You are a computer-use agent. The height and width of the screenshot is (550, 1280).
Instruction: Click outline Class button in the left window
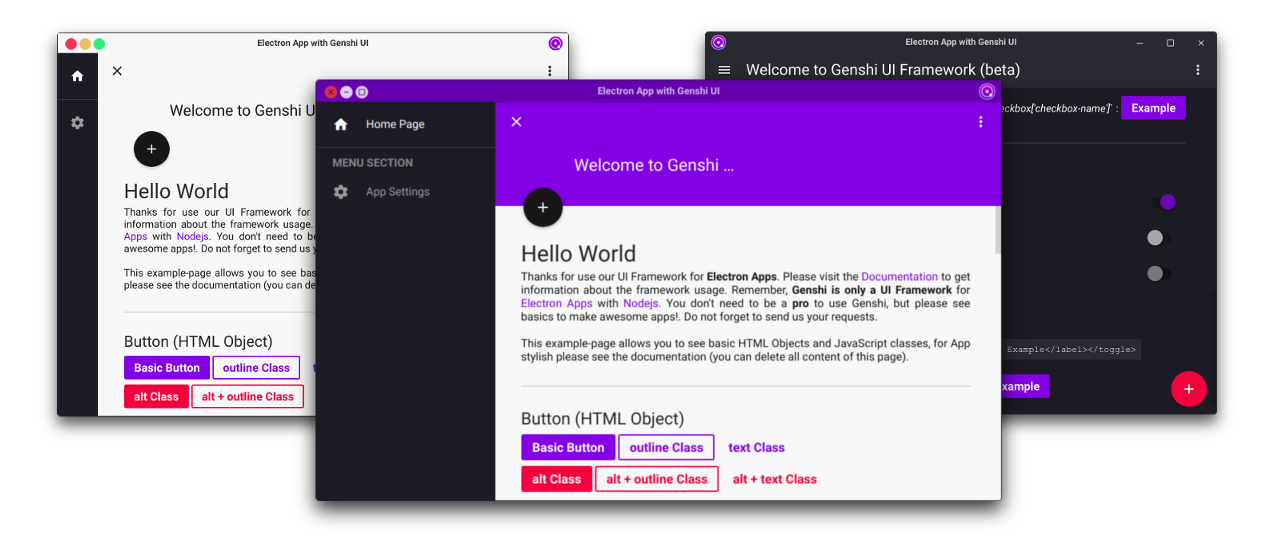tap(256, 368)
